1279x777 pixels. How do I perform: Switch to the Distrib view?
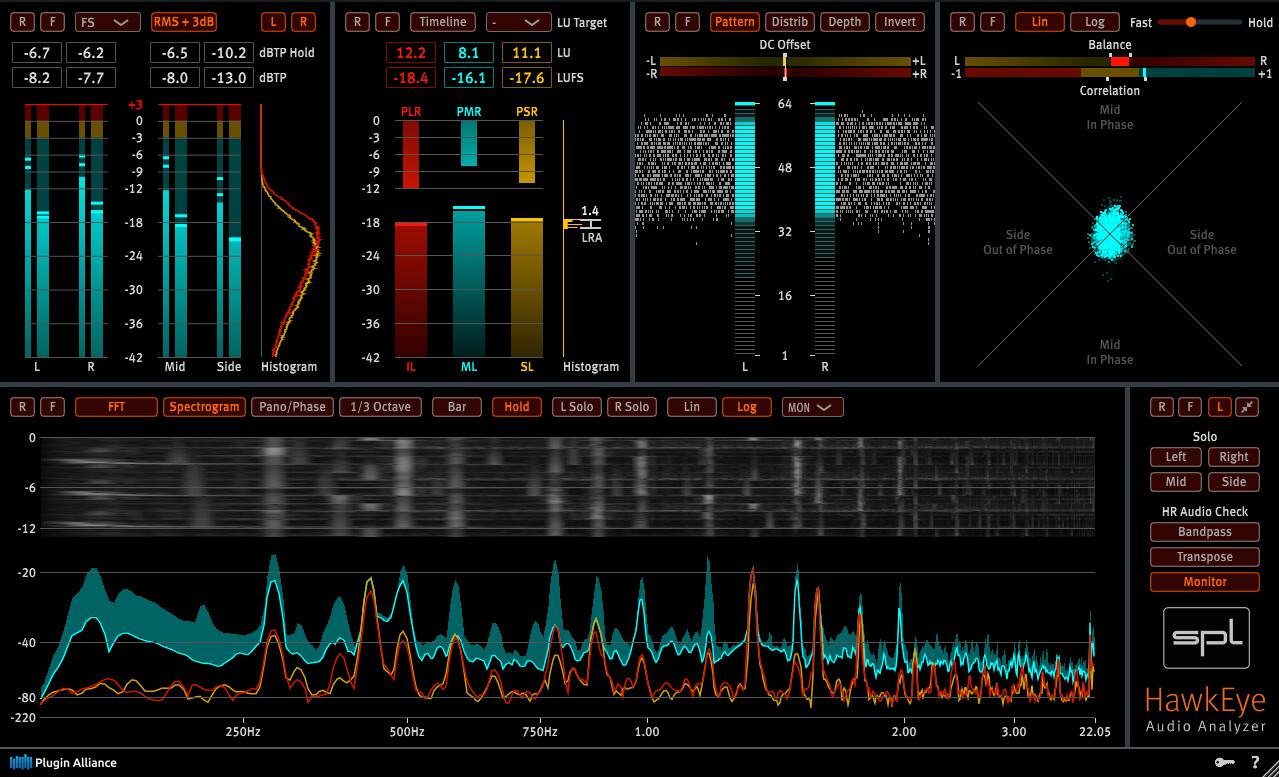(x=790, y=21)
